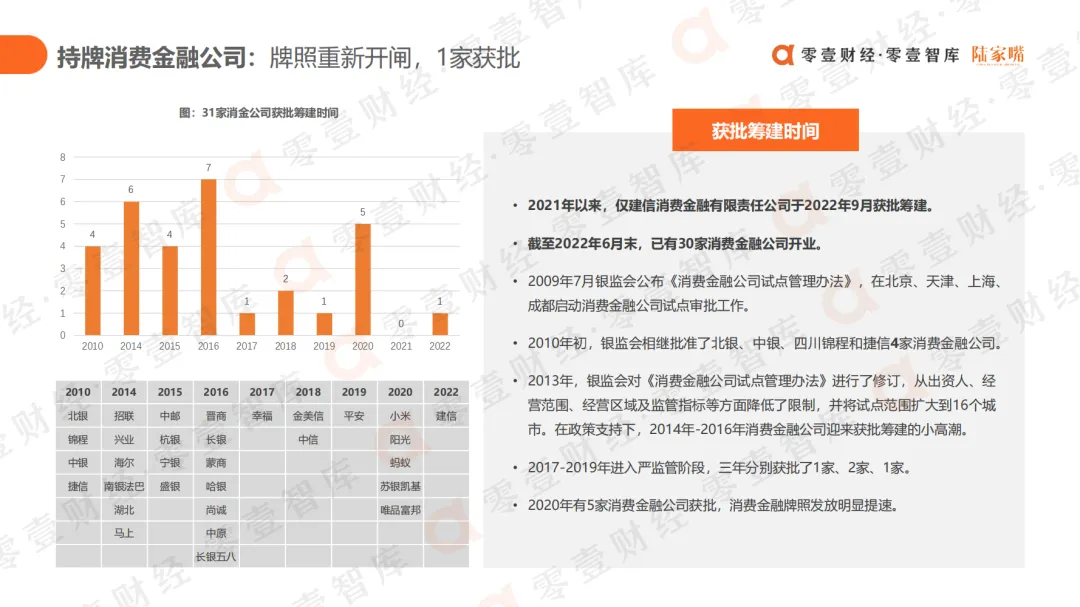The image size is (1080, 607).
Task: Click the 2014 bar in the chart
Action: 131,268
